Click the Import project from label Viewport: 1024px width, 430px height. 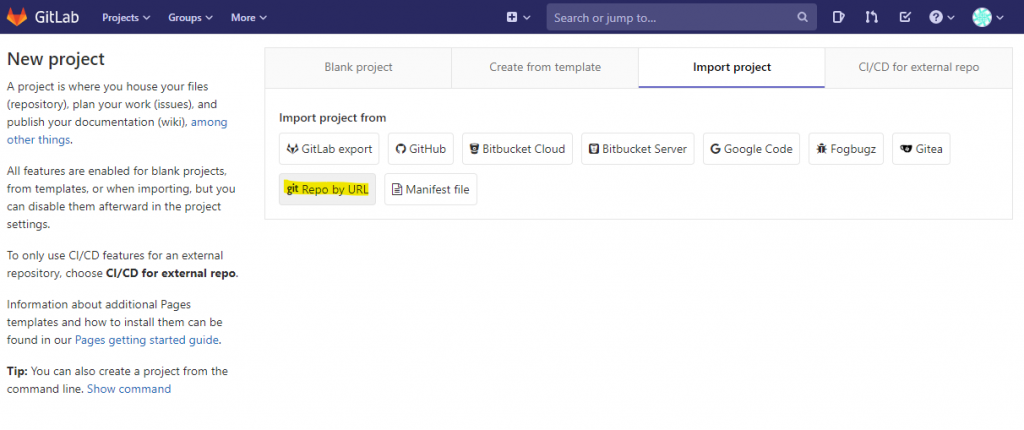click(332, 118)
